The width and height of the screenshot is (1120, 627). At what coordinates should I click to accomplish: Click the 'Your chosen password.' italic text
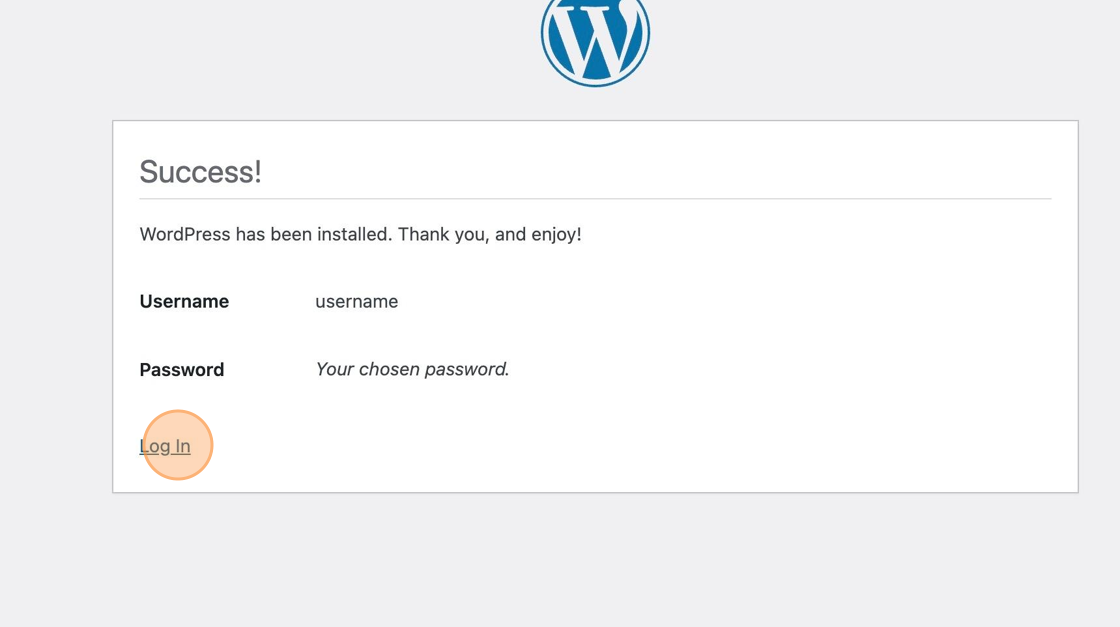(x=412, y=369)
